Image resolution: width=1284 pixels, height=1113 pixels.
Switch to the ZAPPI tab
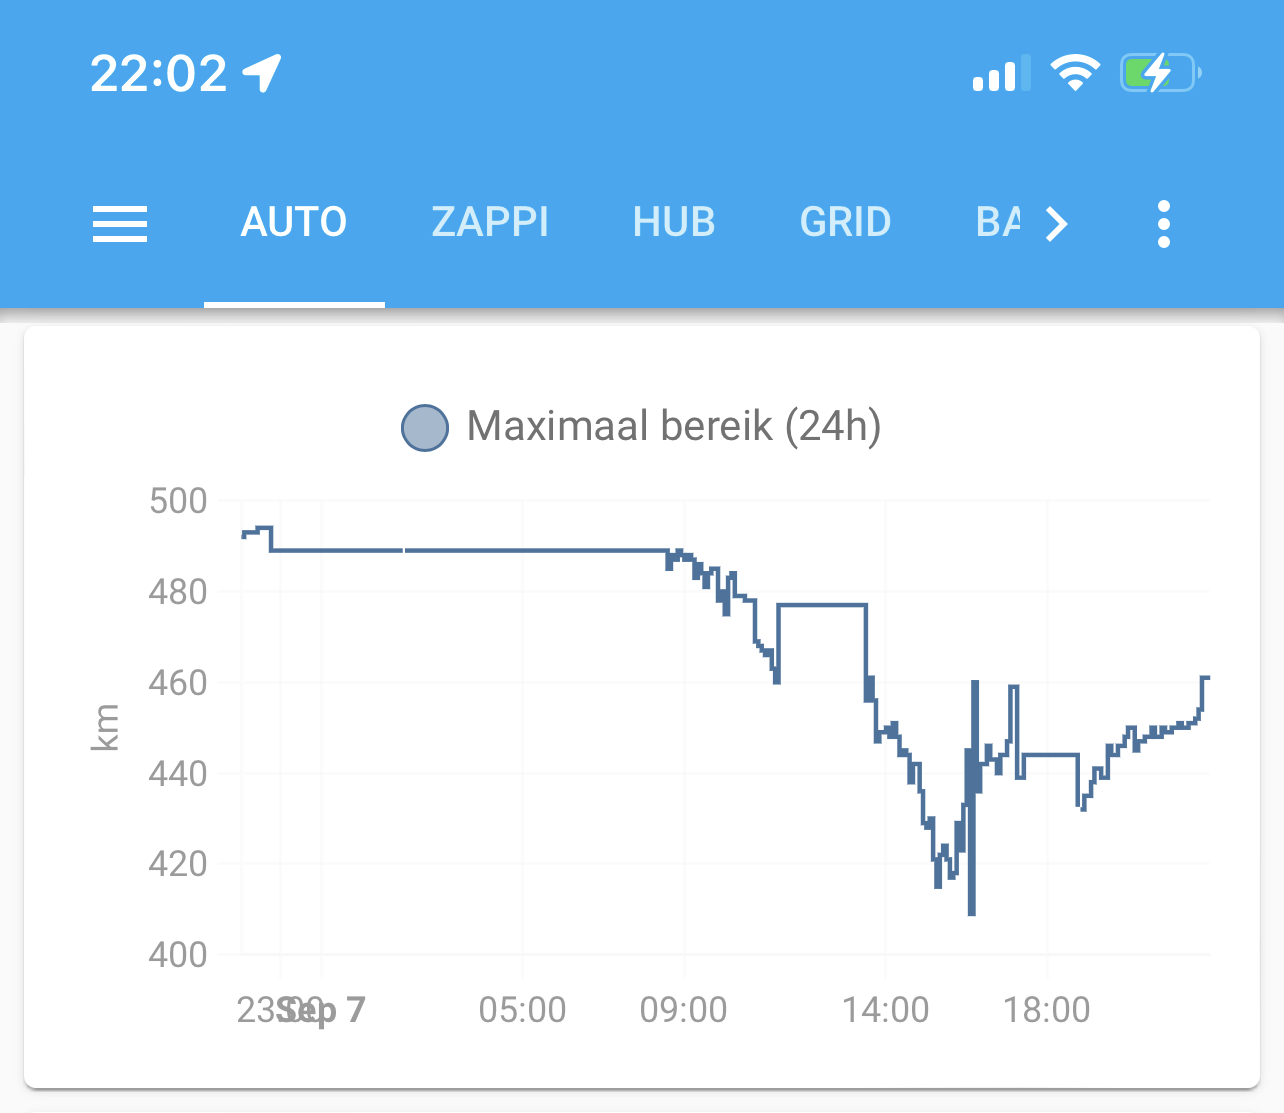click(490, 222)
